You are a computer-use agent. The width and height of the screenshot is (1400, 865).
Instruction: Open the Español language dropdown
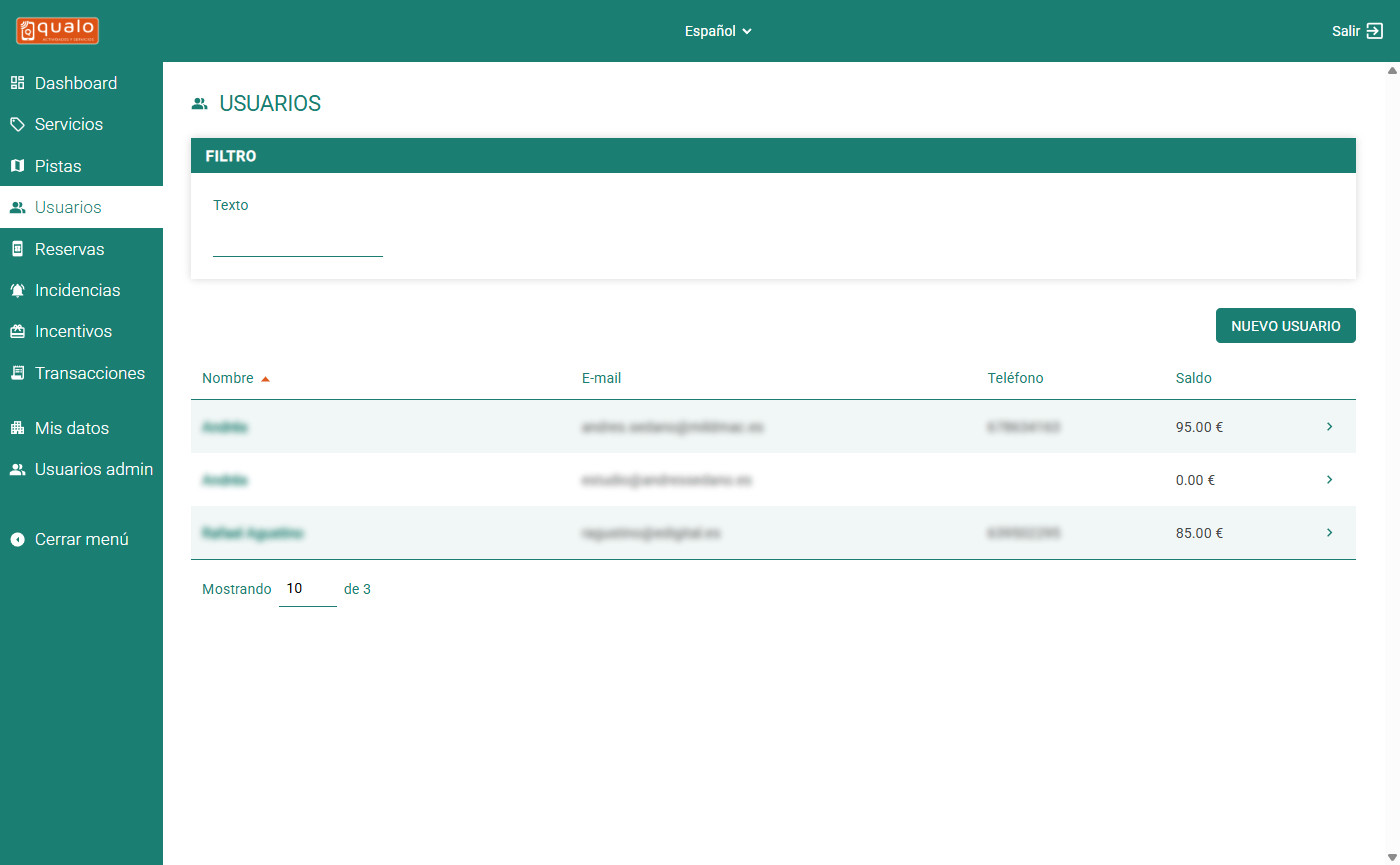(x=718, y=31)
